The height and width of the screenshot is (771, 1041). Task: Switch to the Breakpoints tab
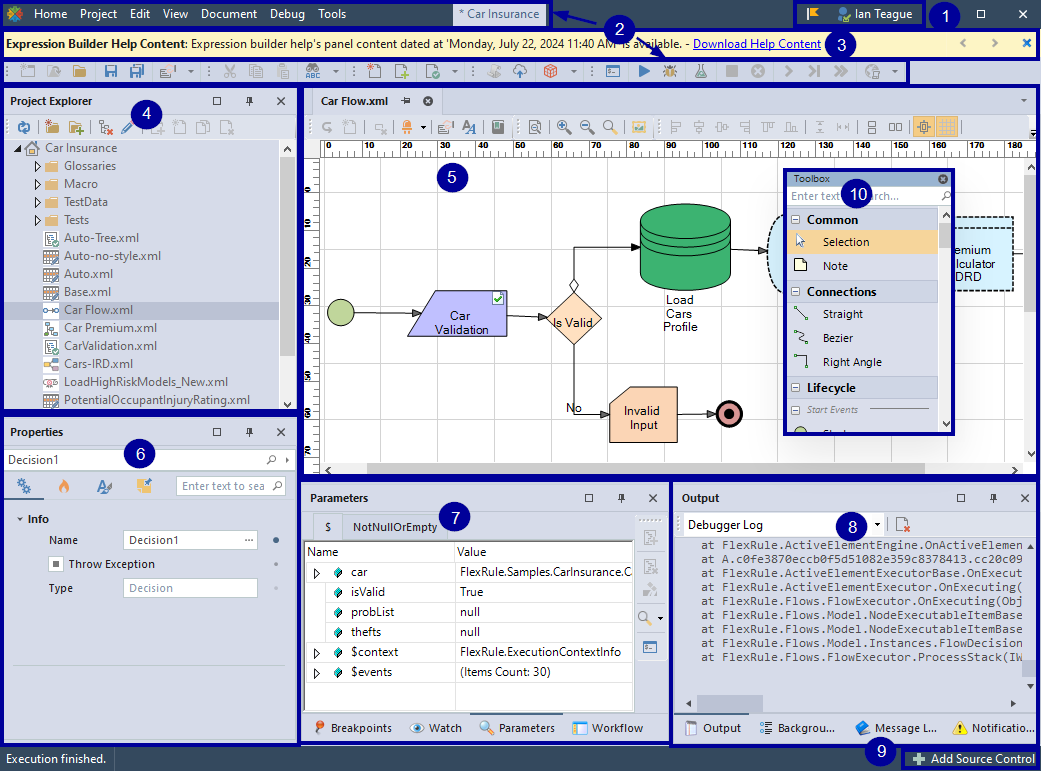[x=353, y=728]
